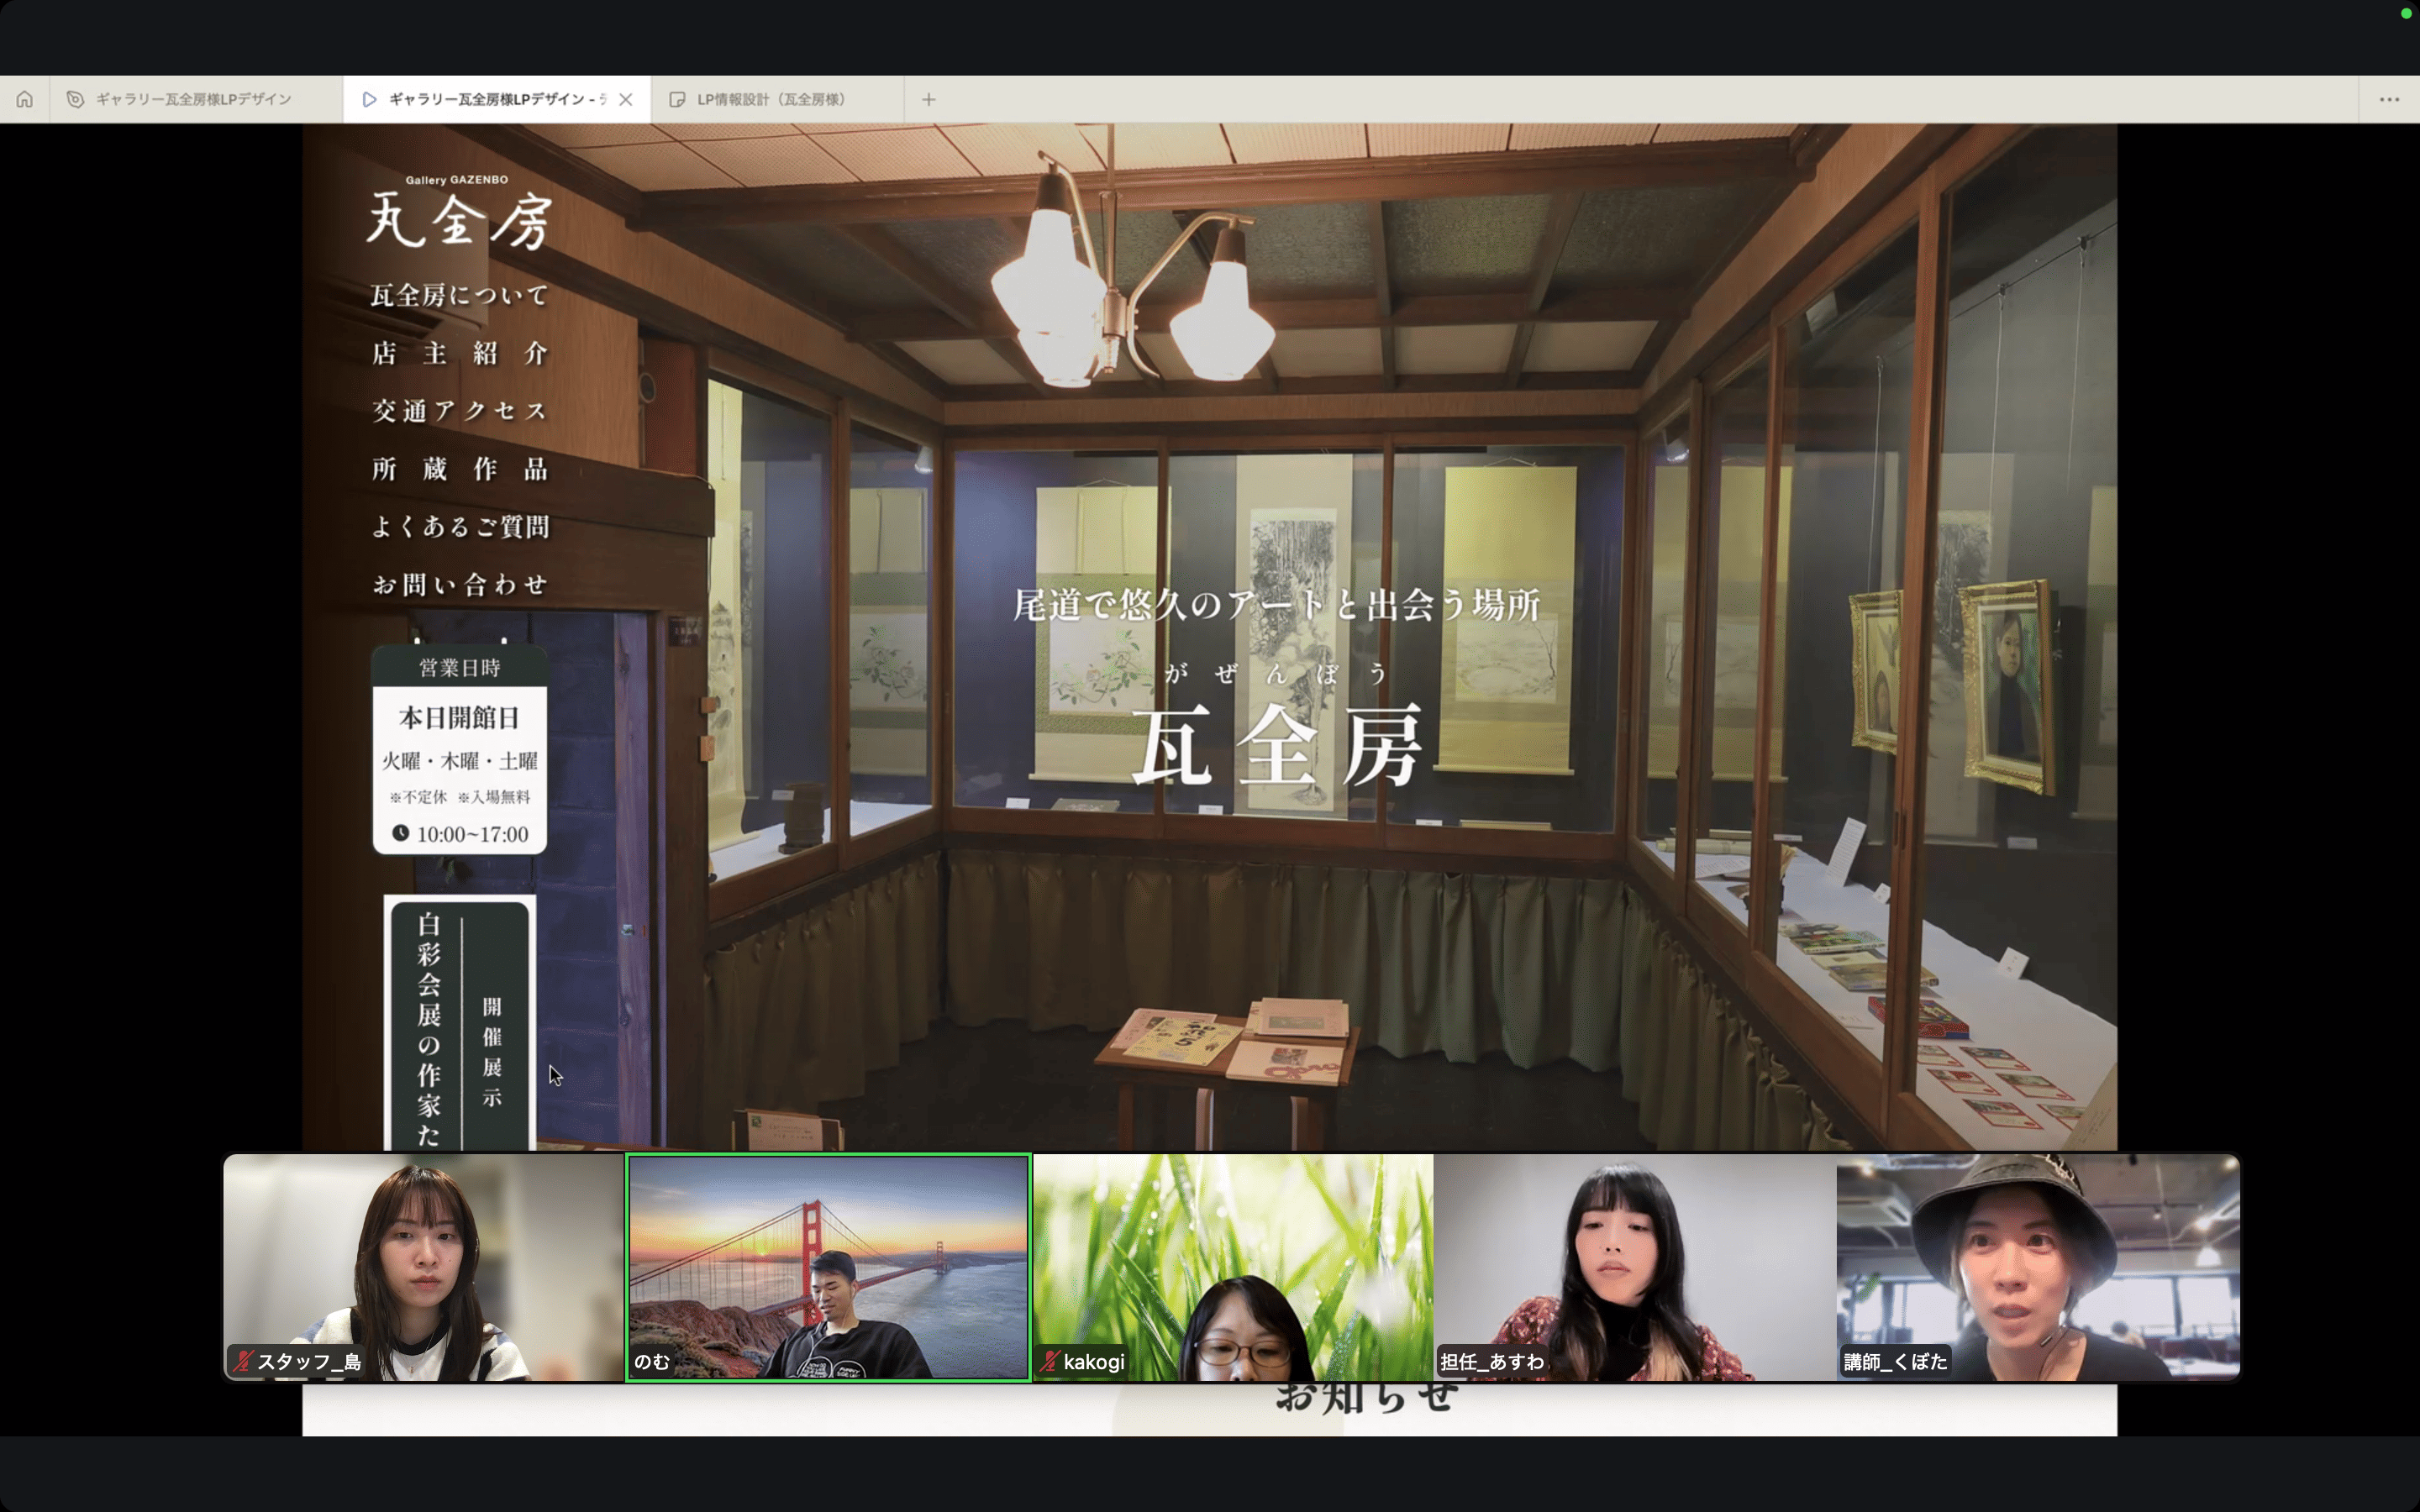Image resolution: width=2420 pixels, height=1512 pixels.
Task: Open the first ギャラリー瓦全房様LPデザイン design tab
Action: coord(192,99)
